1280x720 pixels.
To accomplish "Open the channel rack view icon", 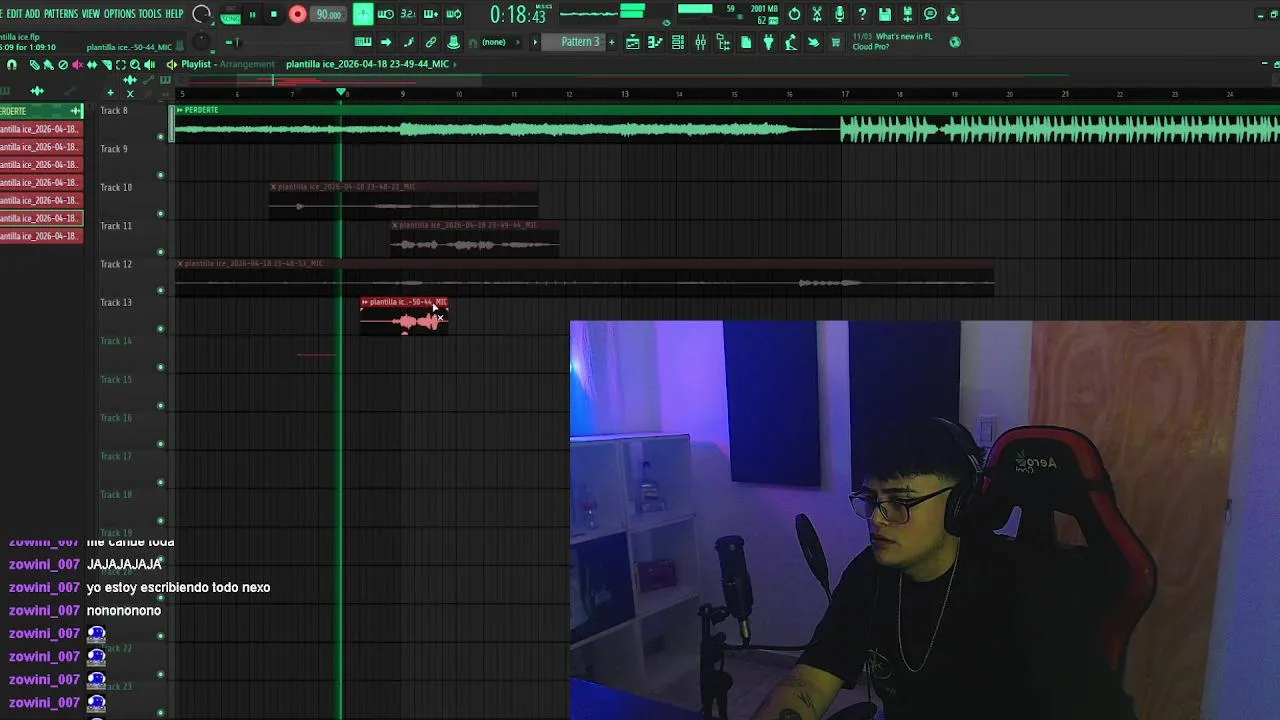I will [x=678, y=42].
